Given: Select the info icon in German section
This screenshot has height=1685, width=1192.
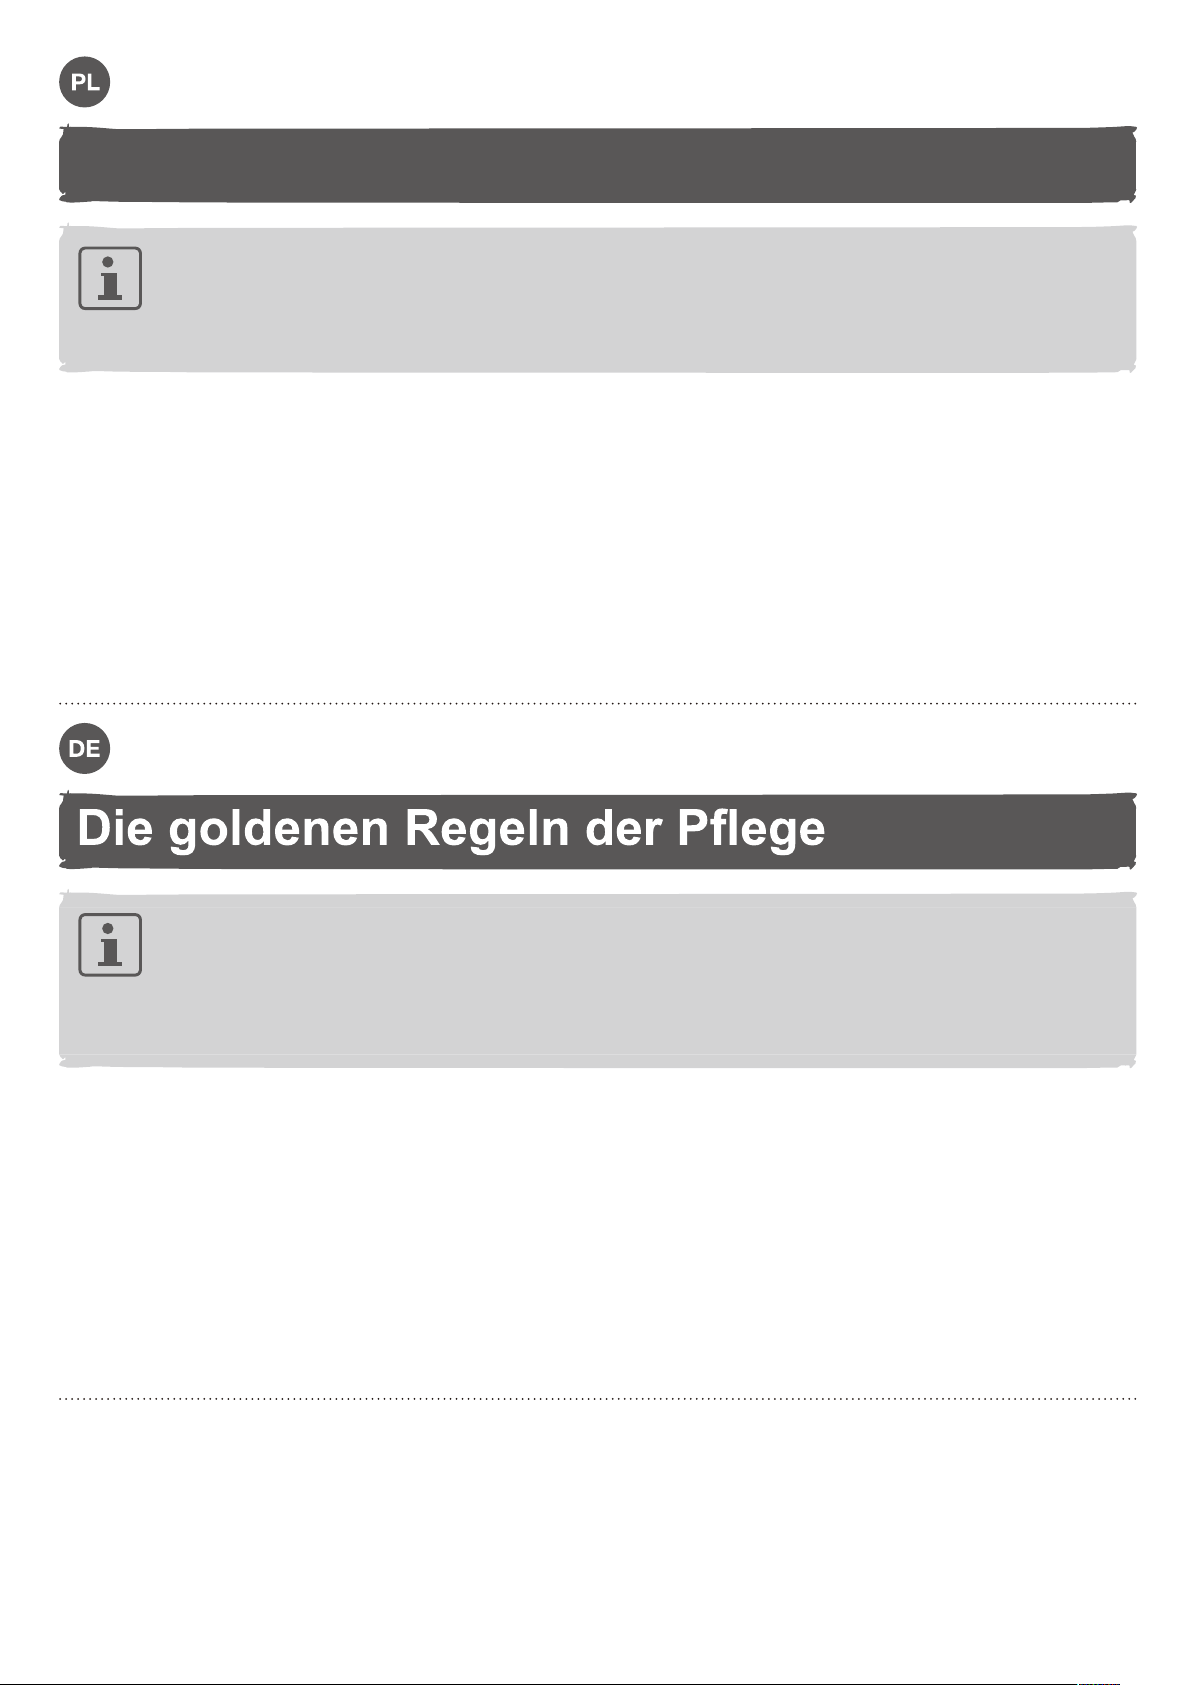Looking at the screenshot, I should pyautogui.click(x=110, y=944).
